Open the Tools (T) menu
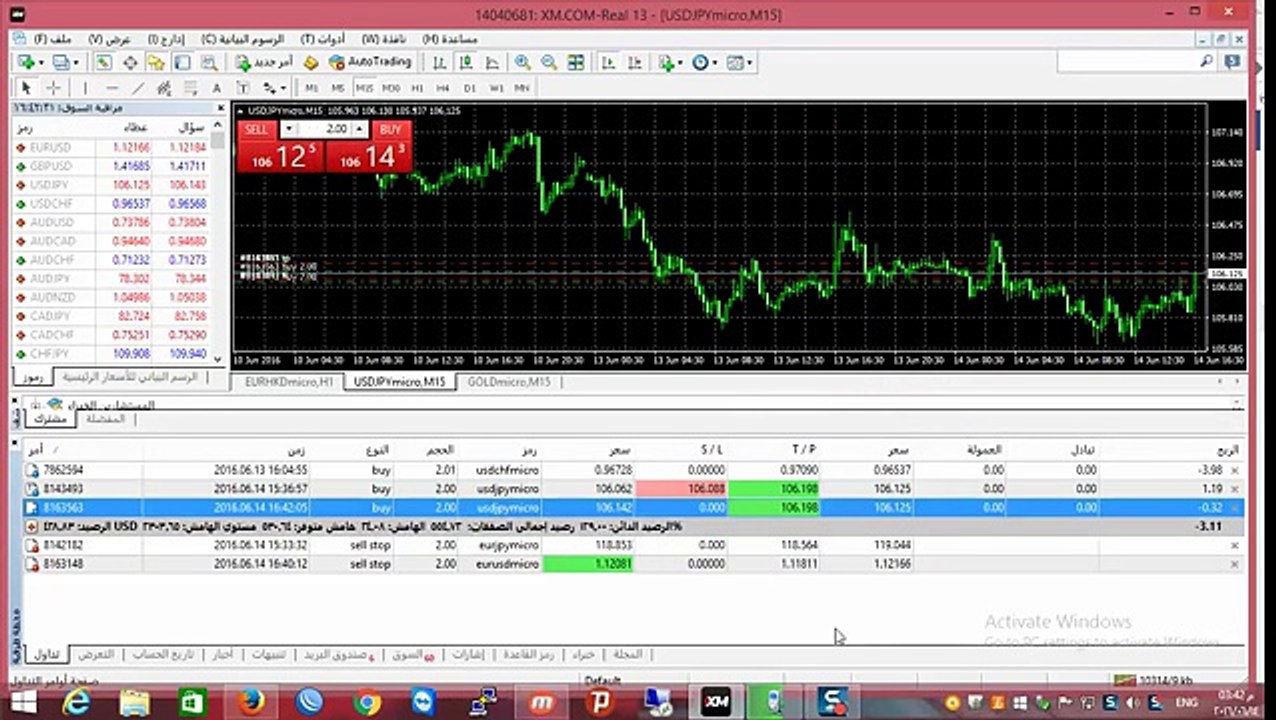Screen dimensions: 1276x720 click(x=322, y=39)
